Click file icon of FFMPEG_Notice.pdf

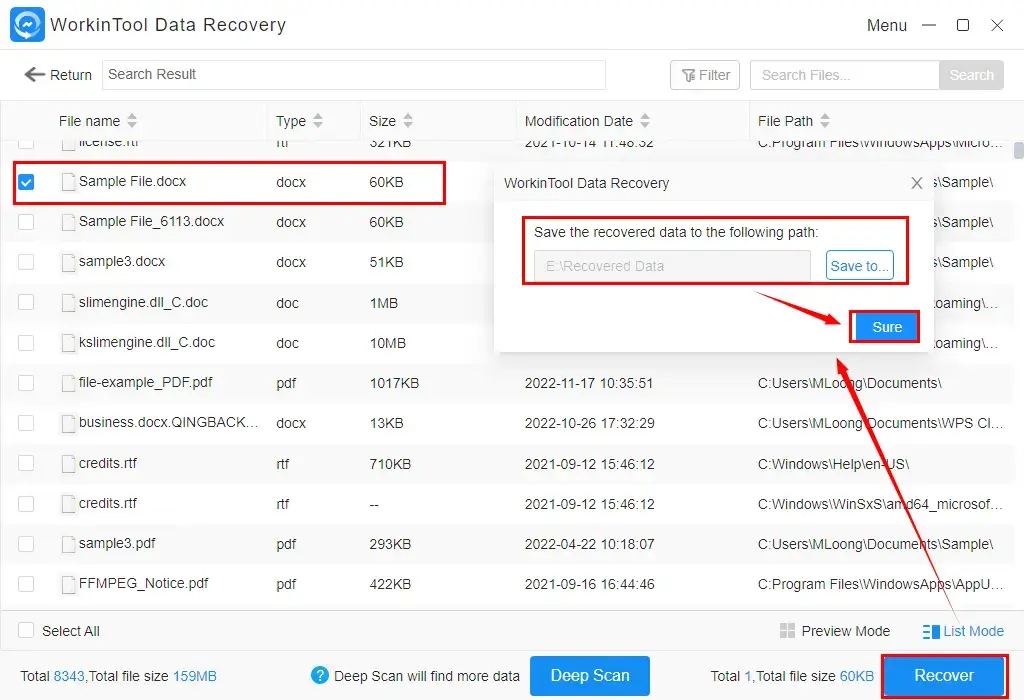coord(68,584)
